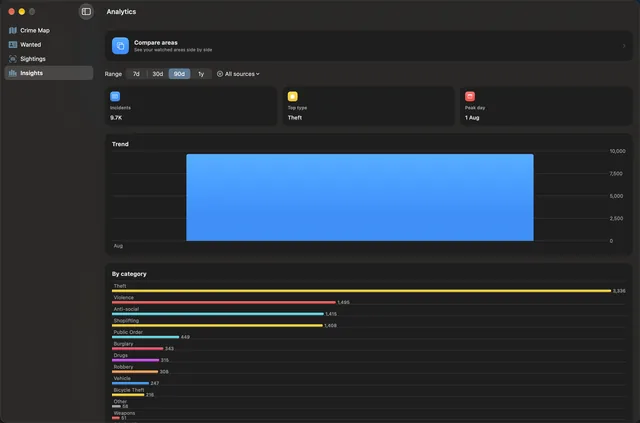The width and height of the screenshot is (640, 423).
Task: Click the Violence category bar
Action: click(224, 303)
